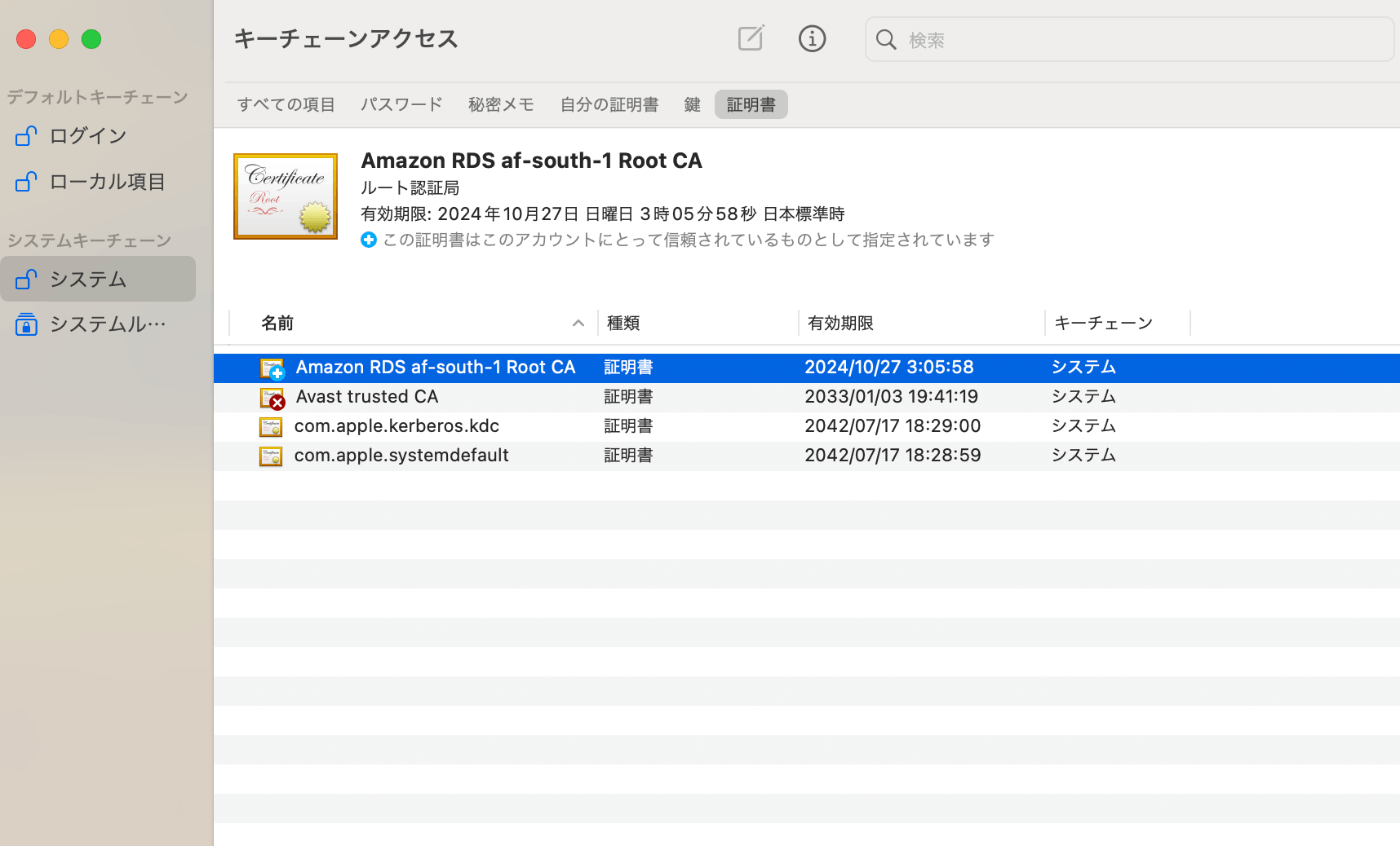Open the info (i) toolbar button

point(812,39)
